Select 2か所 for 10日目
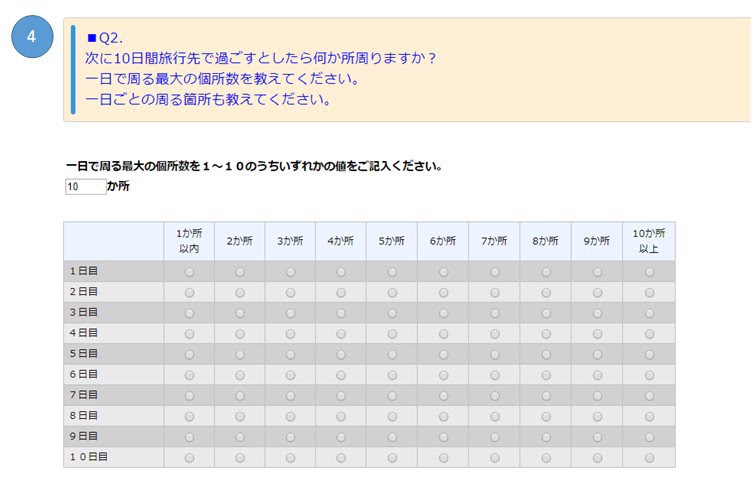The width and height of the screenshot is (753, 496). (x=240, y=458)
